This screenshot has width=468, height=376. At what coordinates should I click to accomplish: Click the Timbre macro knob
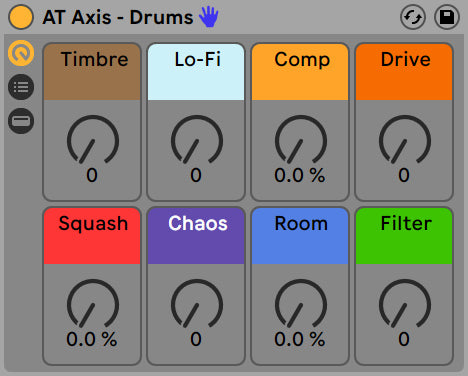(93, 140)
